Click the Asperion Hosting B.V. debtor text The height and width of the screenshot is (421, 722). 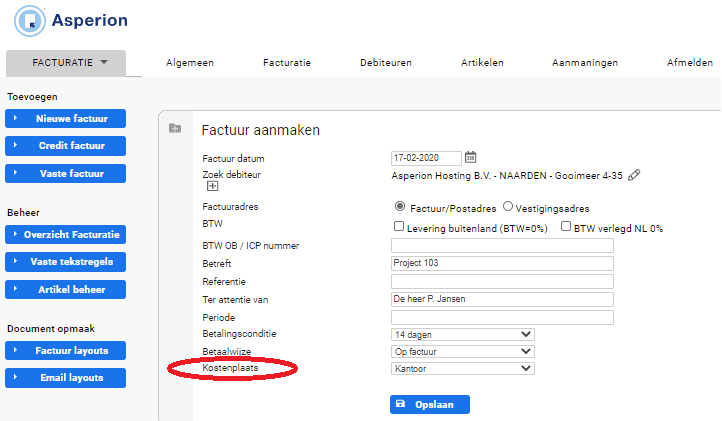(x=507, y=175)
